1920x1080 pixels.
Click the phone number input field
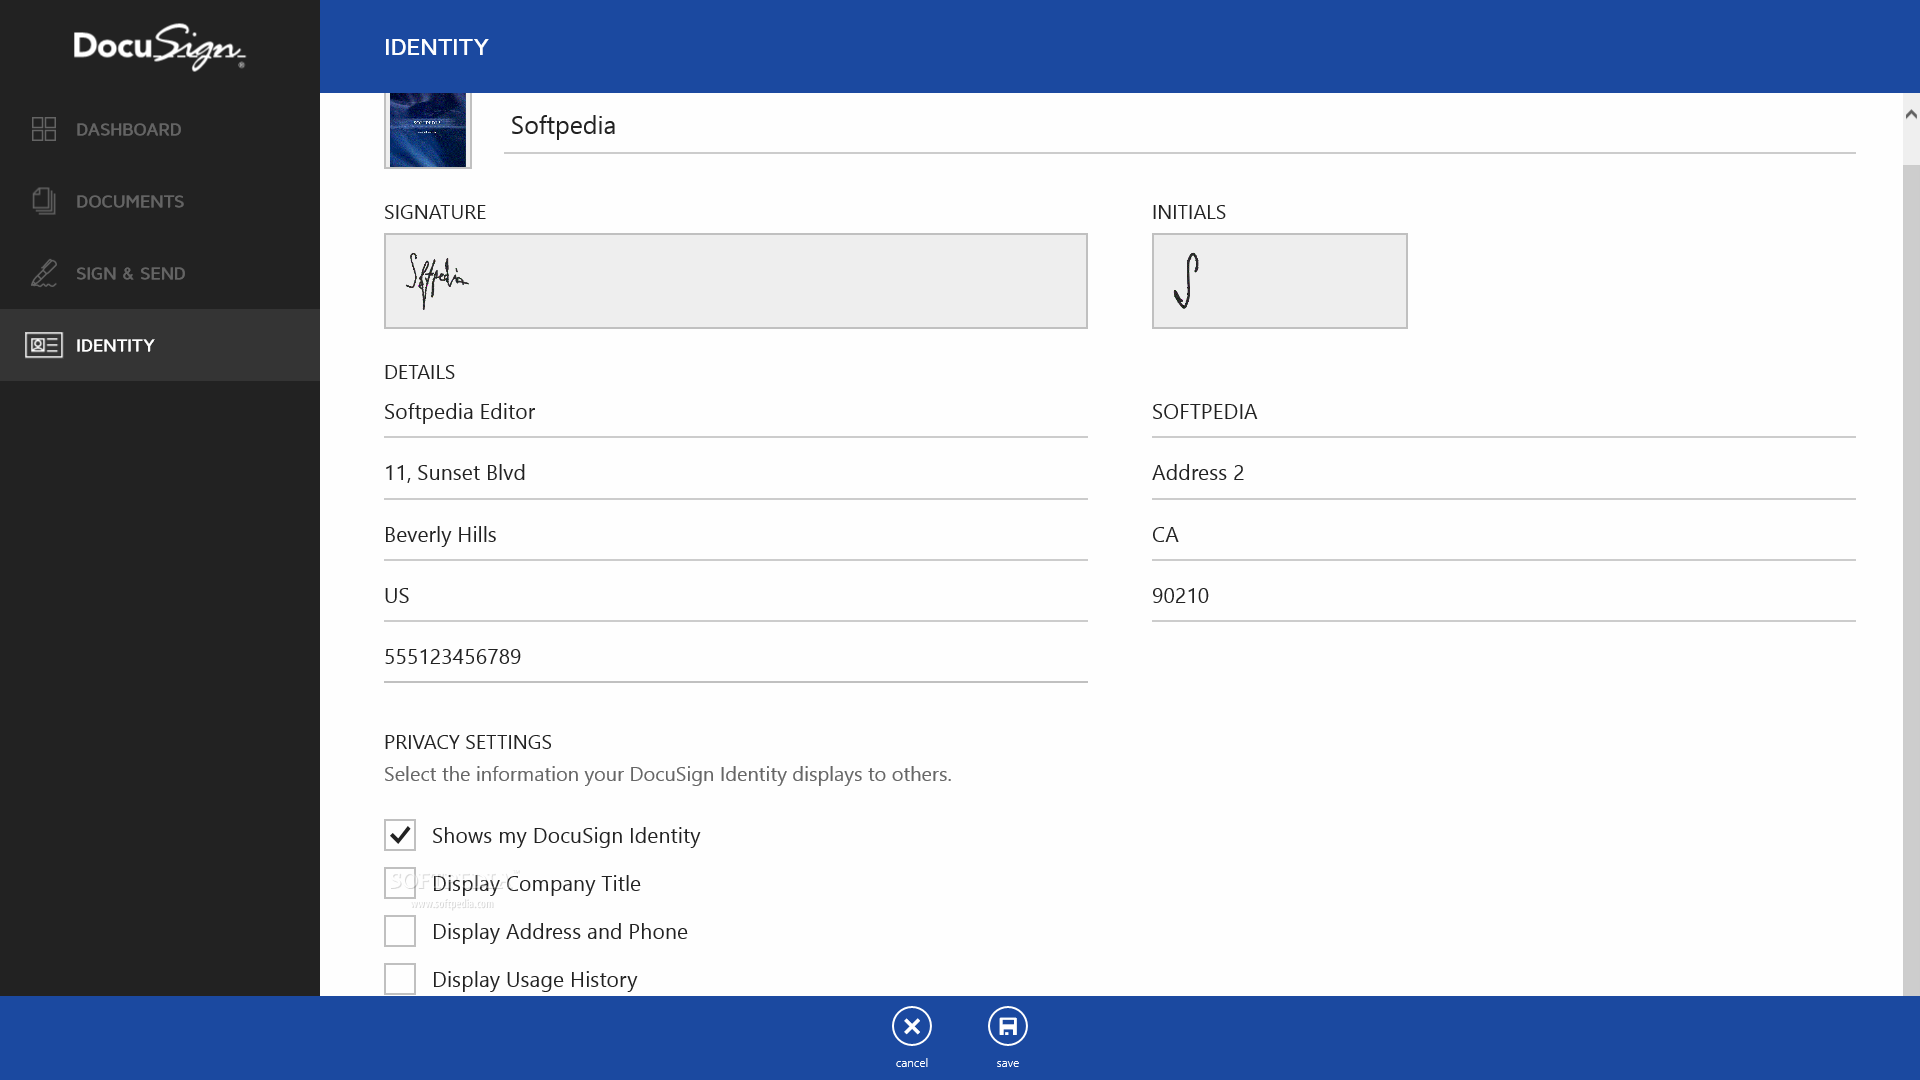[x=736, y=657]
